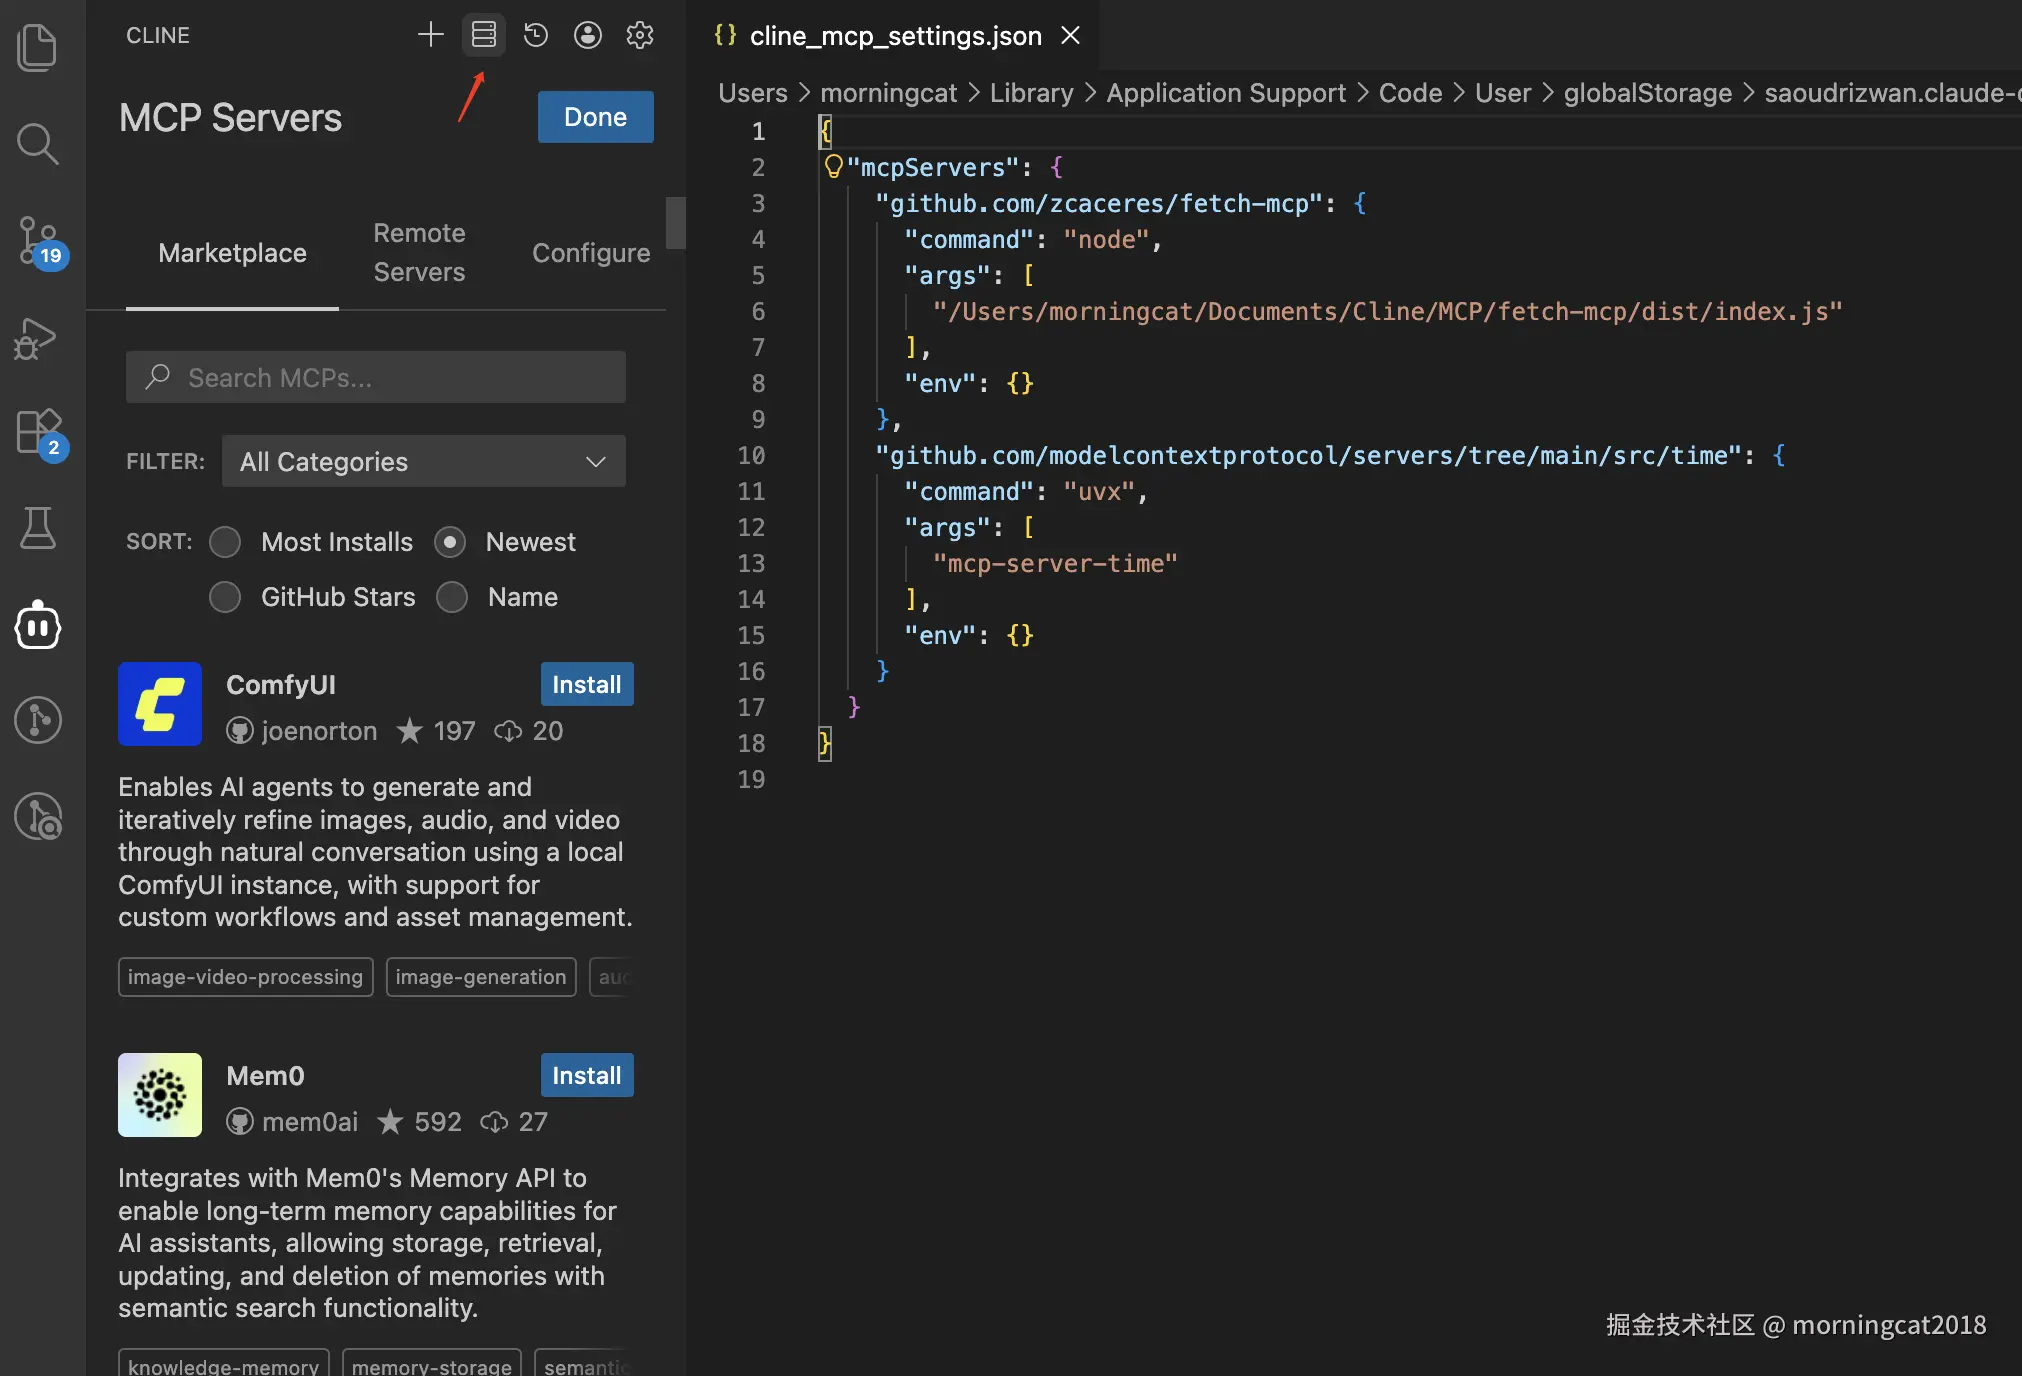The width and height of the screenshot is (2022, 1376).
Task: Open the Run and Debug view
Action: pos(36,338)
